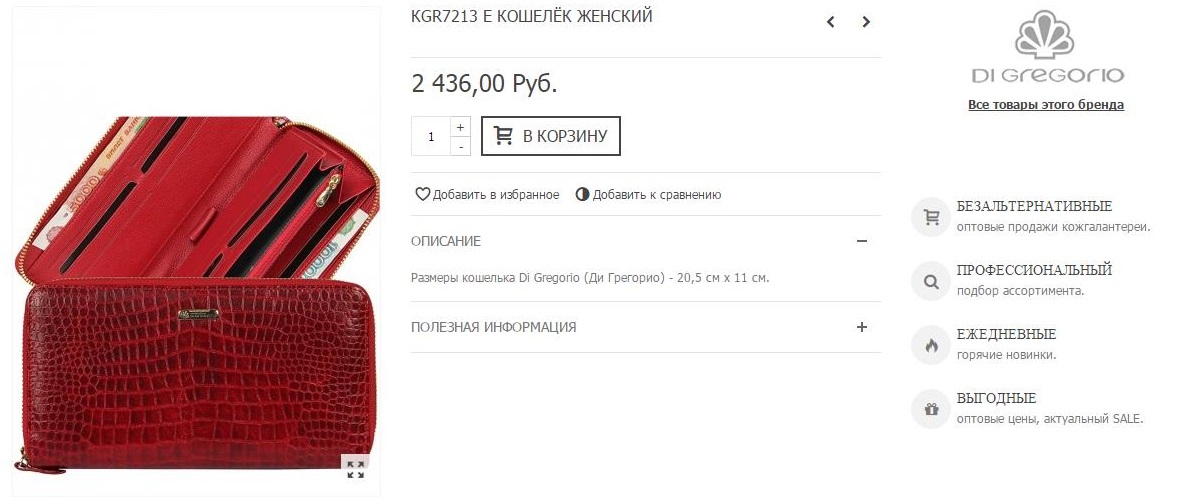The image size is (1185, 504).
Task: Click the heart favorites icon
Action: click(422, 194)
